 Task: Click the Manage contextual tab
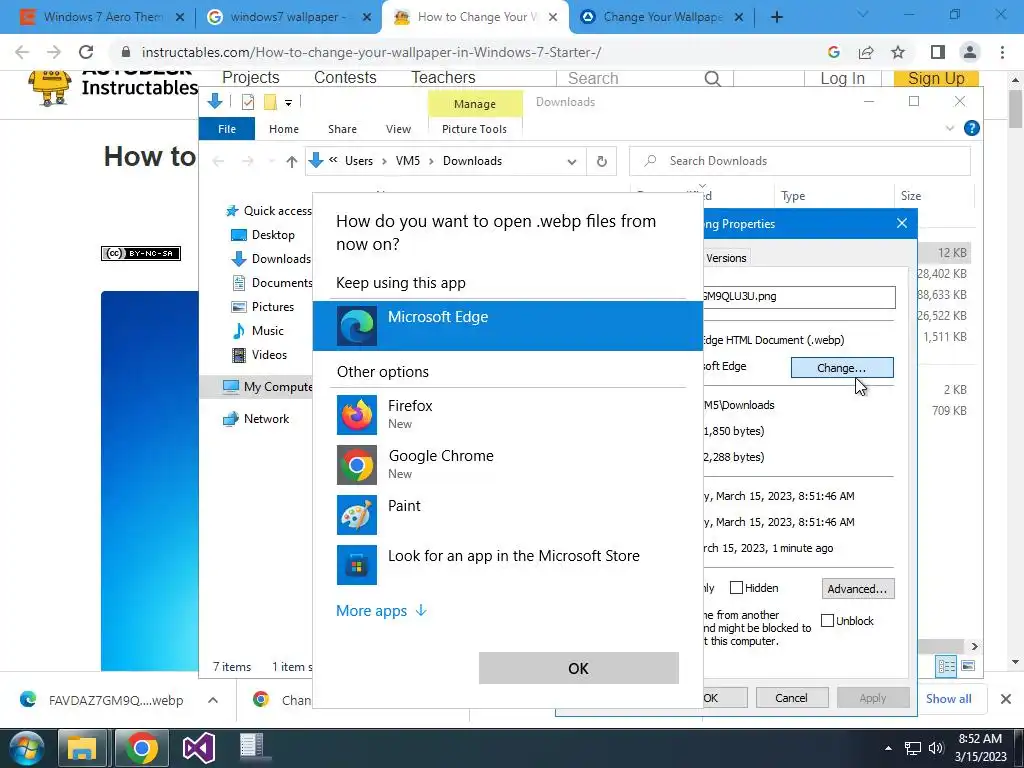(x=475, y=104)
